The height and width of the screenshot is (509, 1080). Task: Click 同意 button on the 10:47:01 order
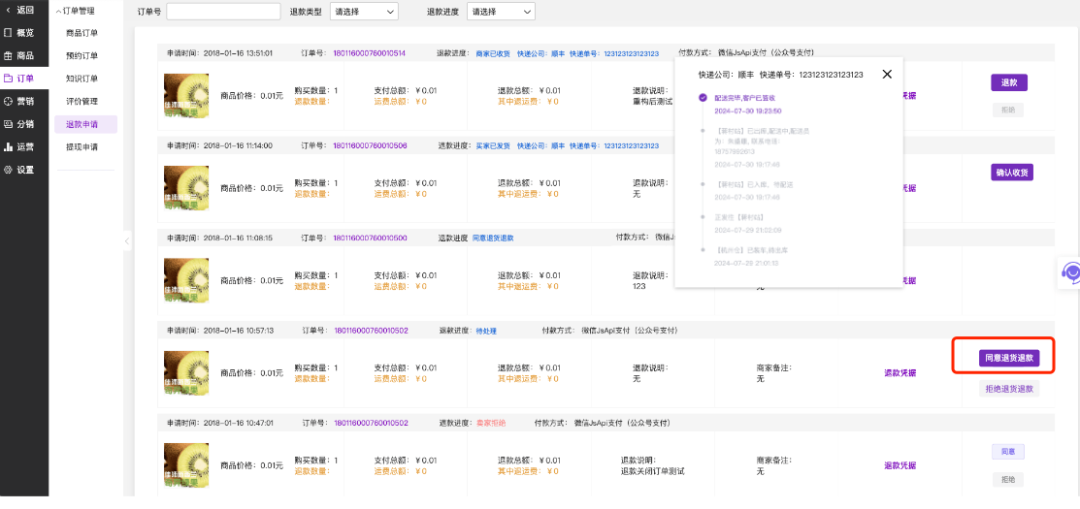pos(1008,452)
